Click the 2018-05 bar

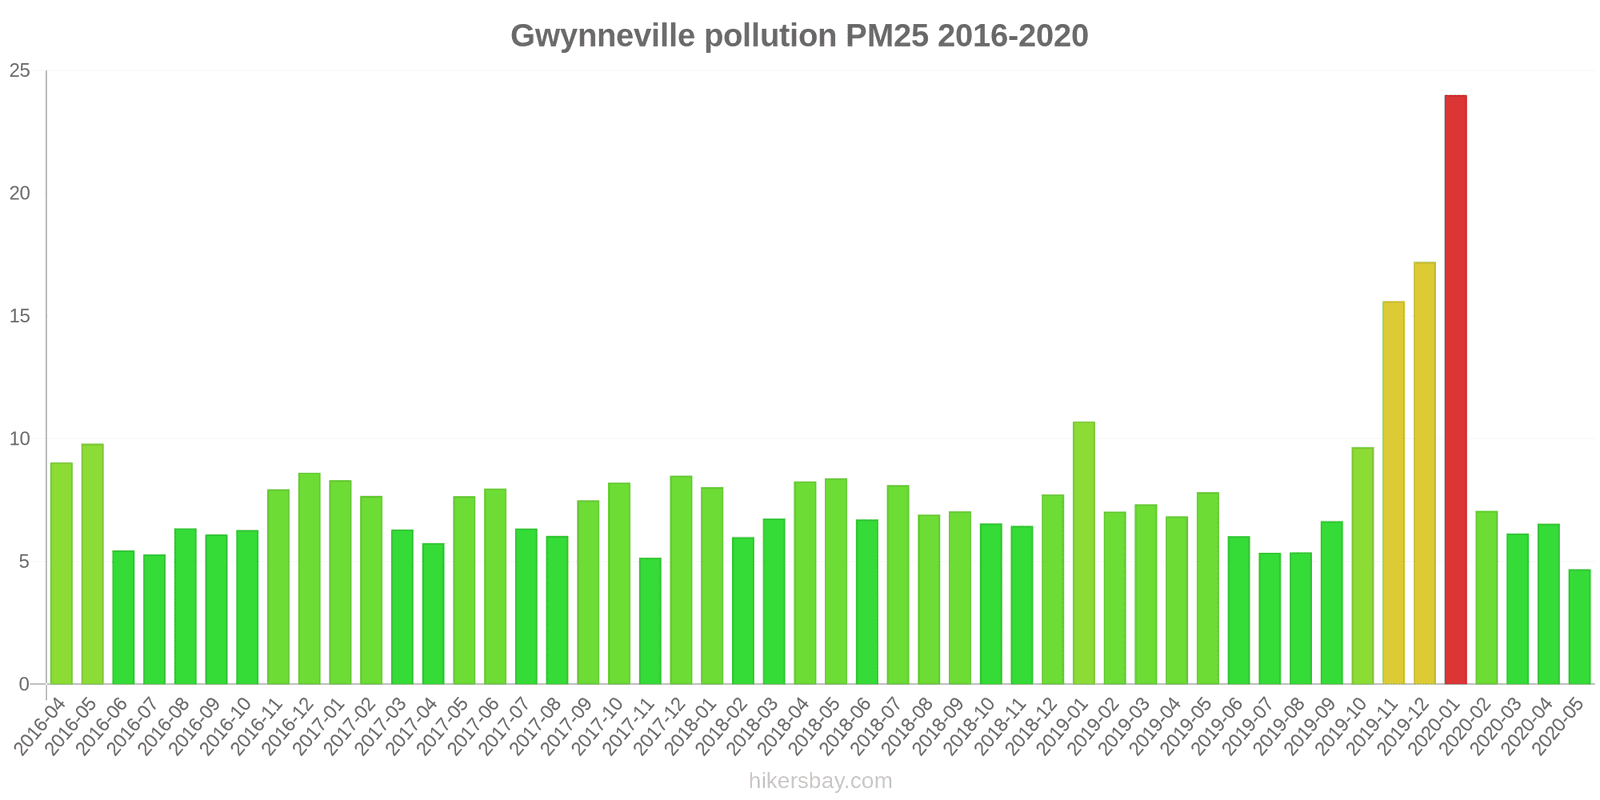836,581
